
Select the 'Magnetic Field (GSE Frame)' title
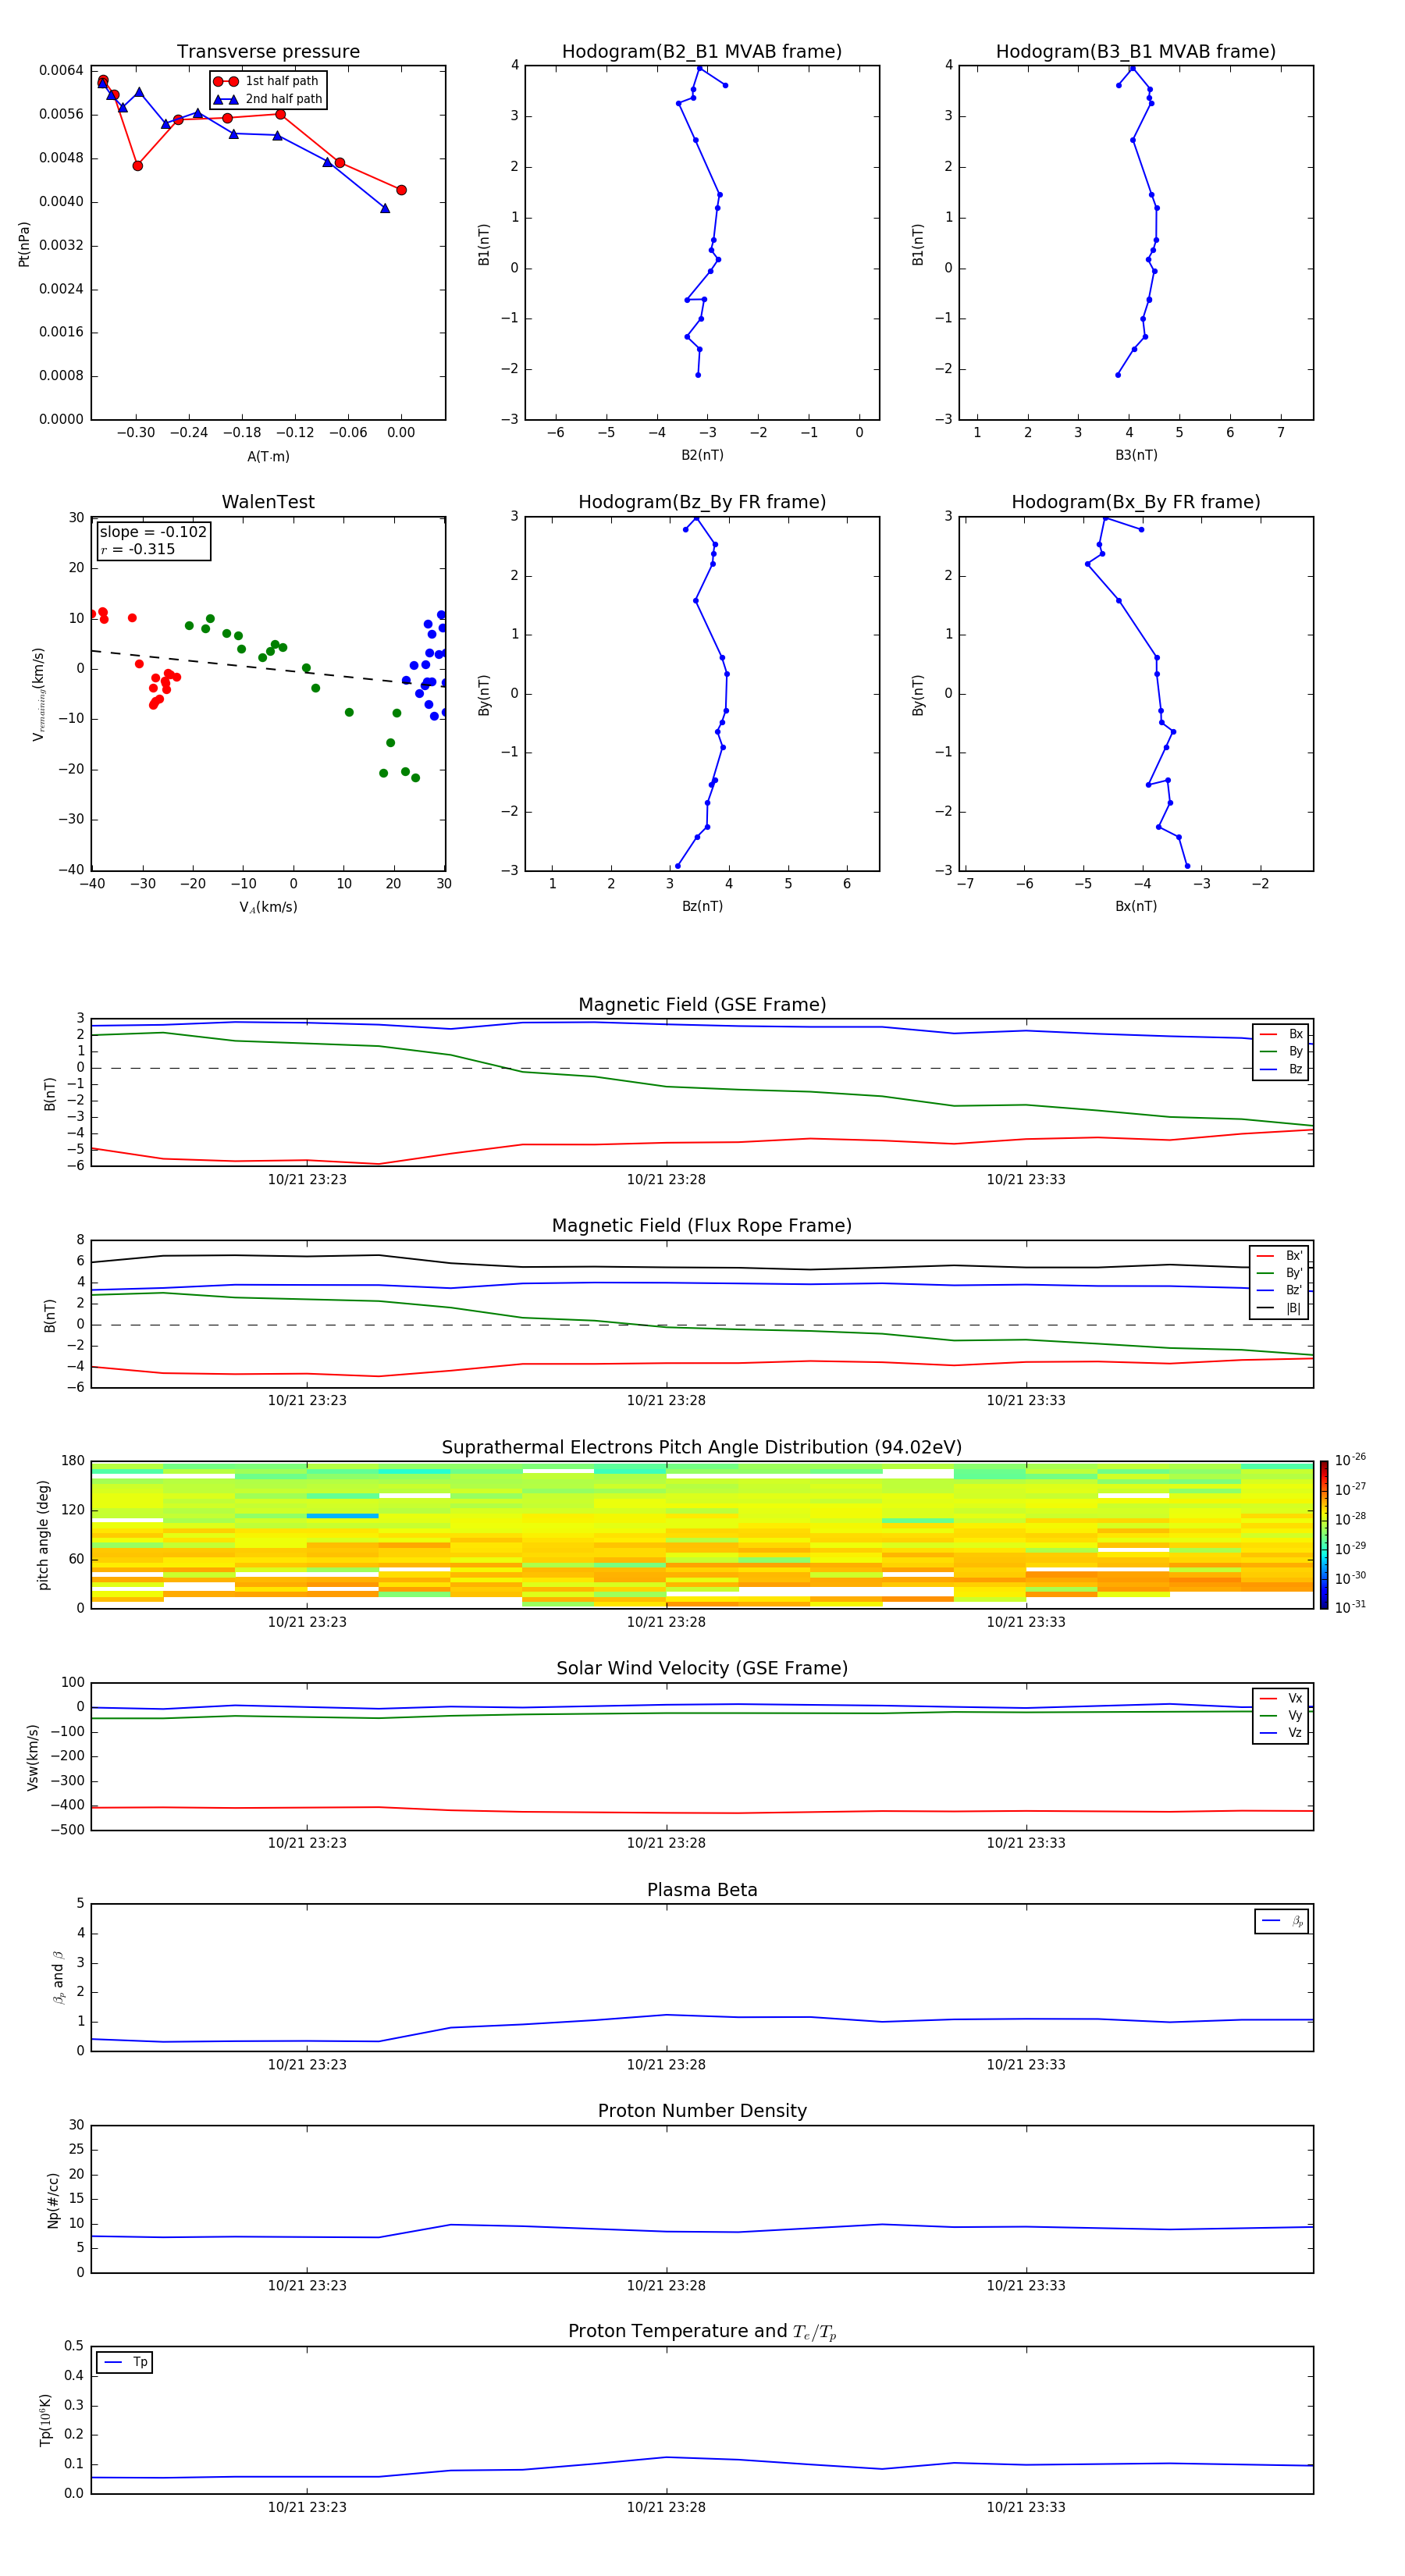tap(702, 1005)
